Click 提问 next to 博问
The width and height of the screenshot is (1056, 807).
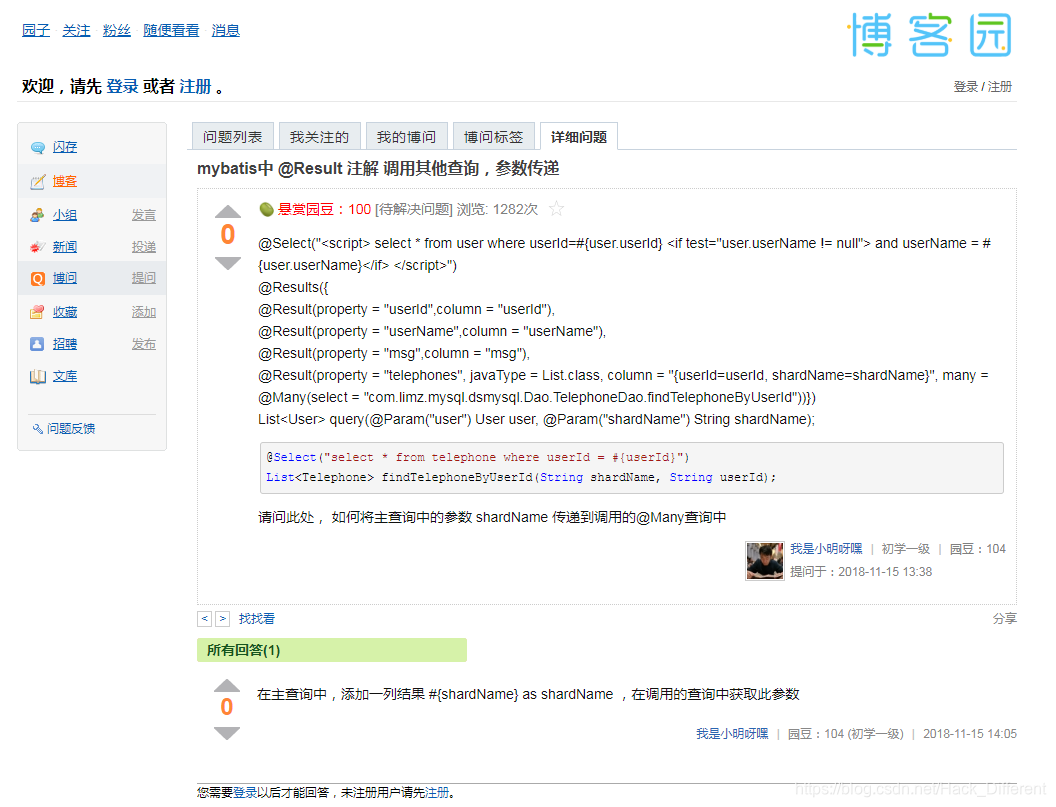[143, 278]
